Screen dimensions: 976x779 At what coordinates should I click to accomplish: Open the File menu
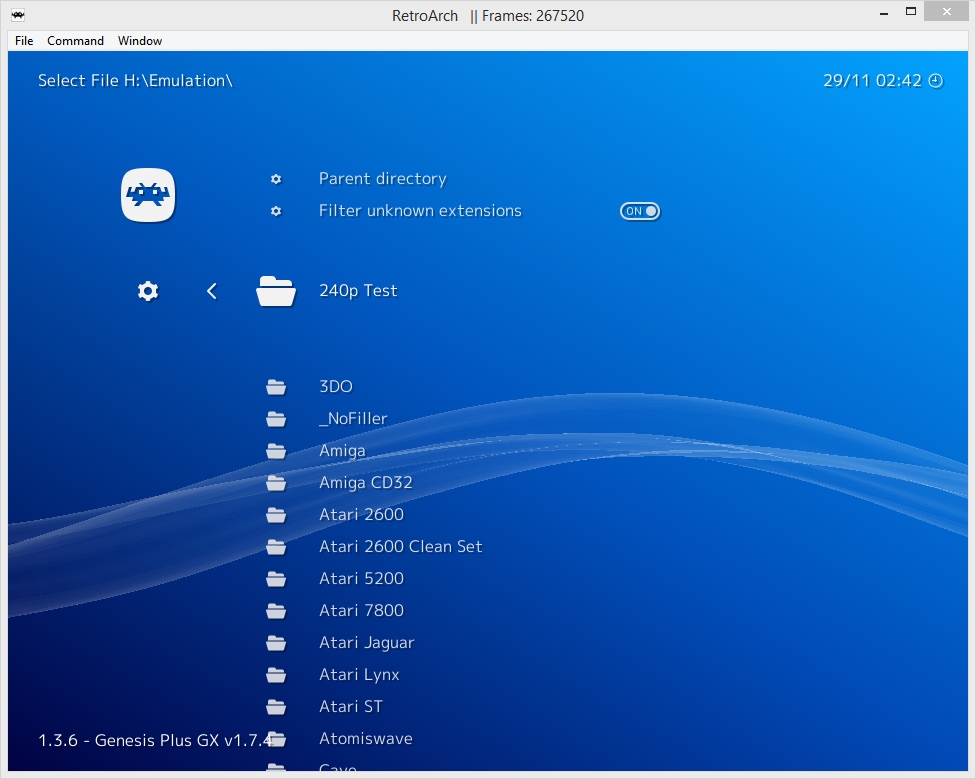coord(24,40)
